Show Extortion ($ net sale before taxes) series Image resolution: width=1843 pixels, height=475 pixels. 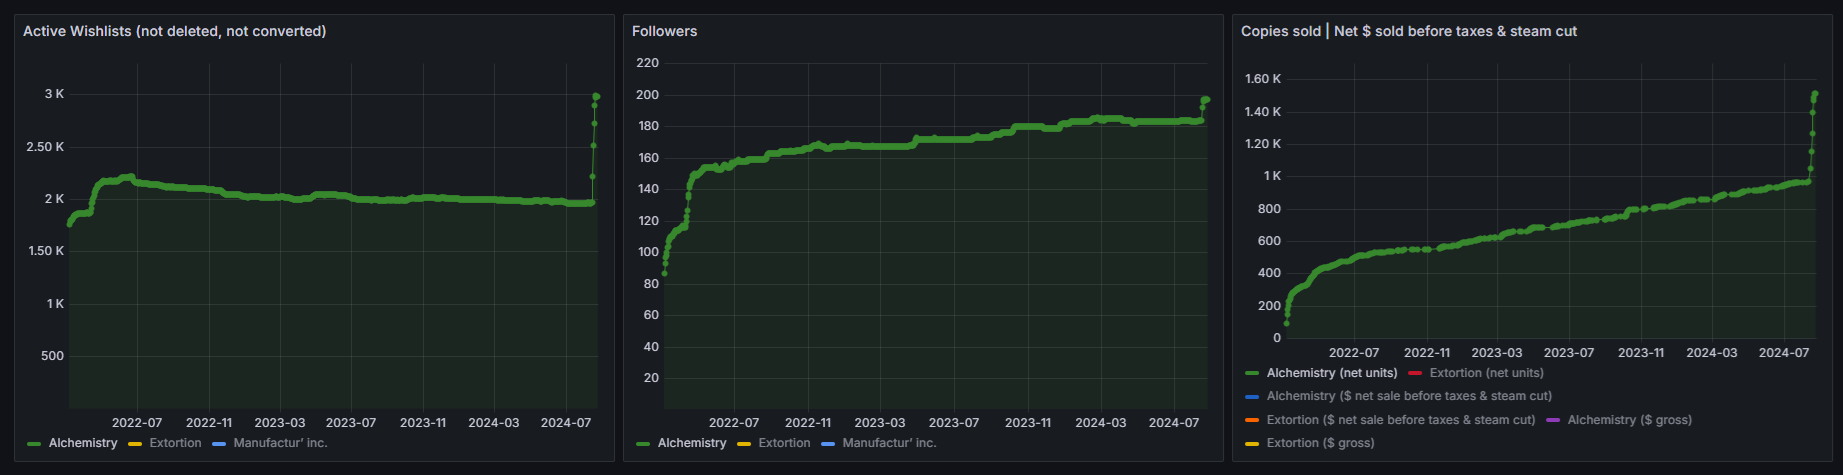click(1401, 420)
